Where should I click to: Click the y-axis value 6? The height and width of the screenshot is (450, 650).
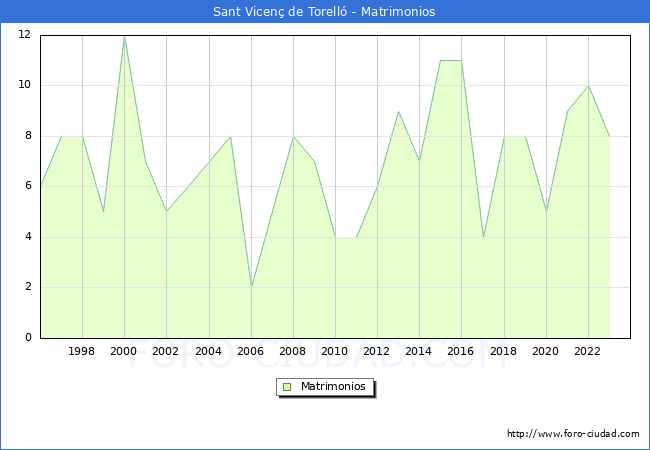[x=28, y=185]
